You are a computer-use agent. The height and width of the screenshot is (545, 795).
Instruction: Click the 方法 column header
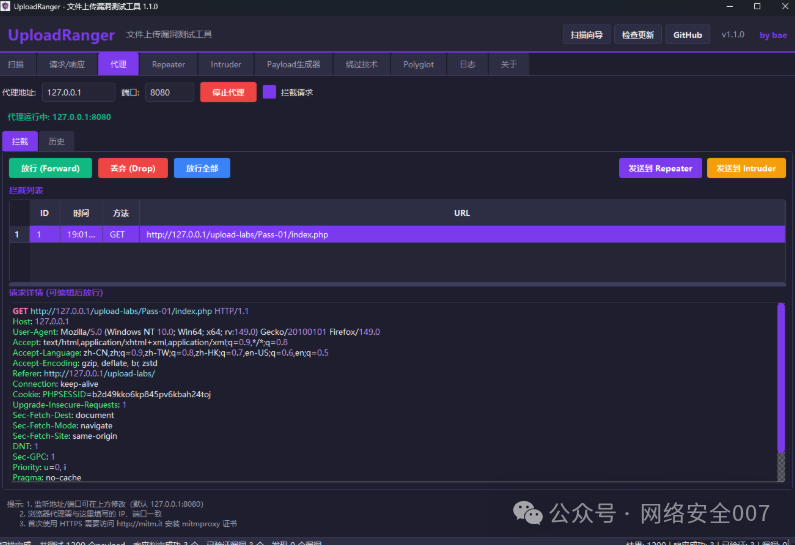point(121,213)
